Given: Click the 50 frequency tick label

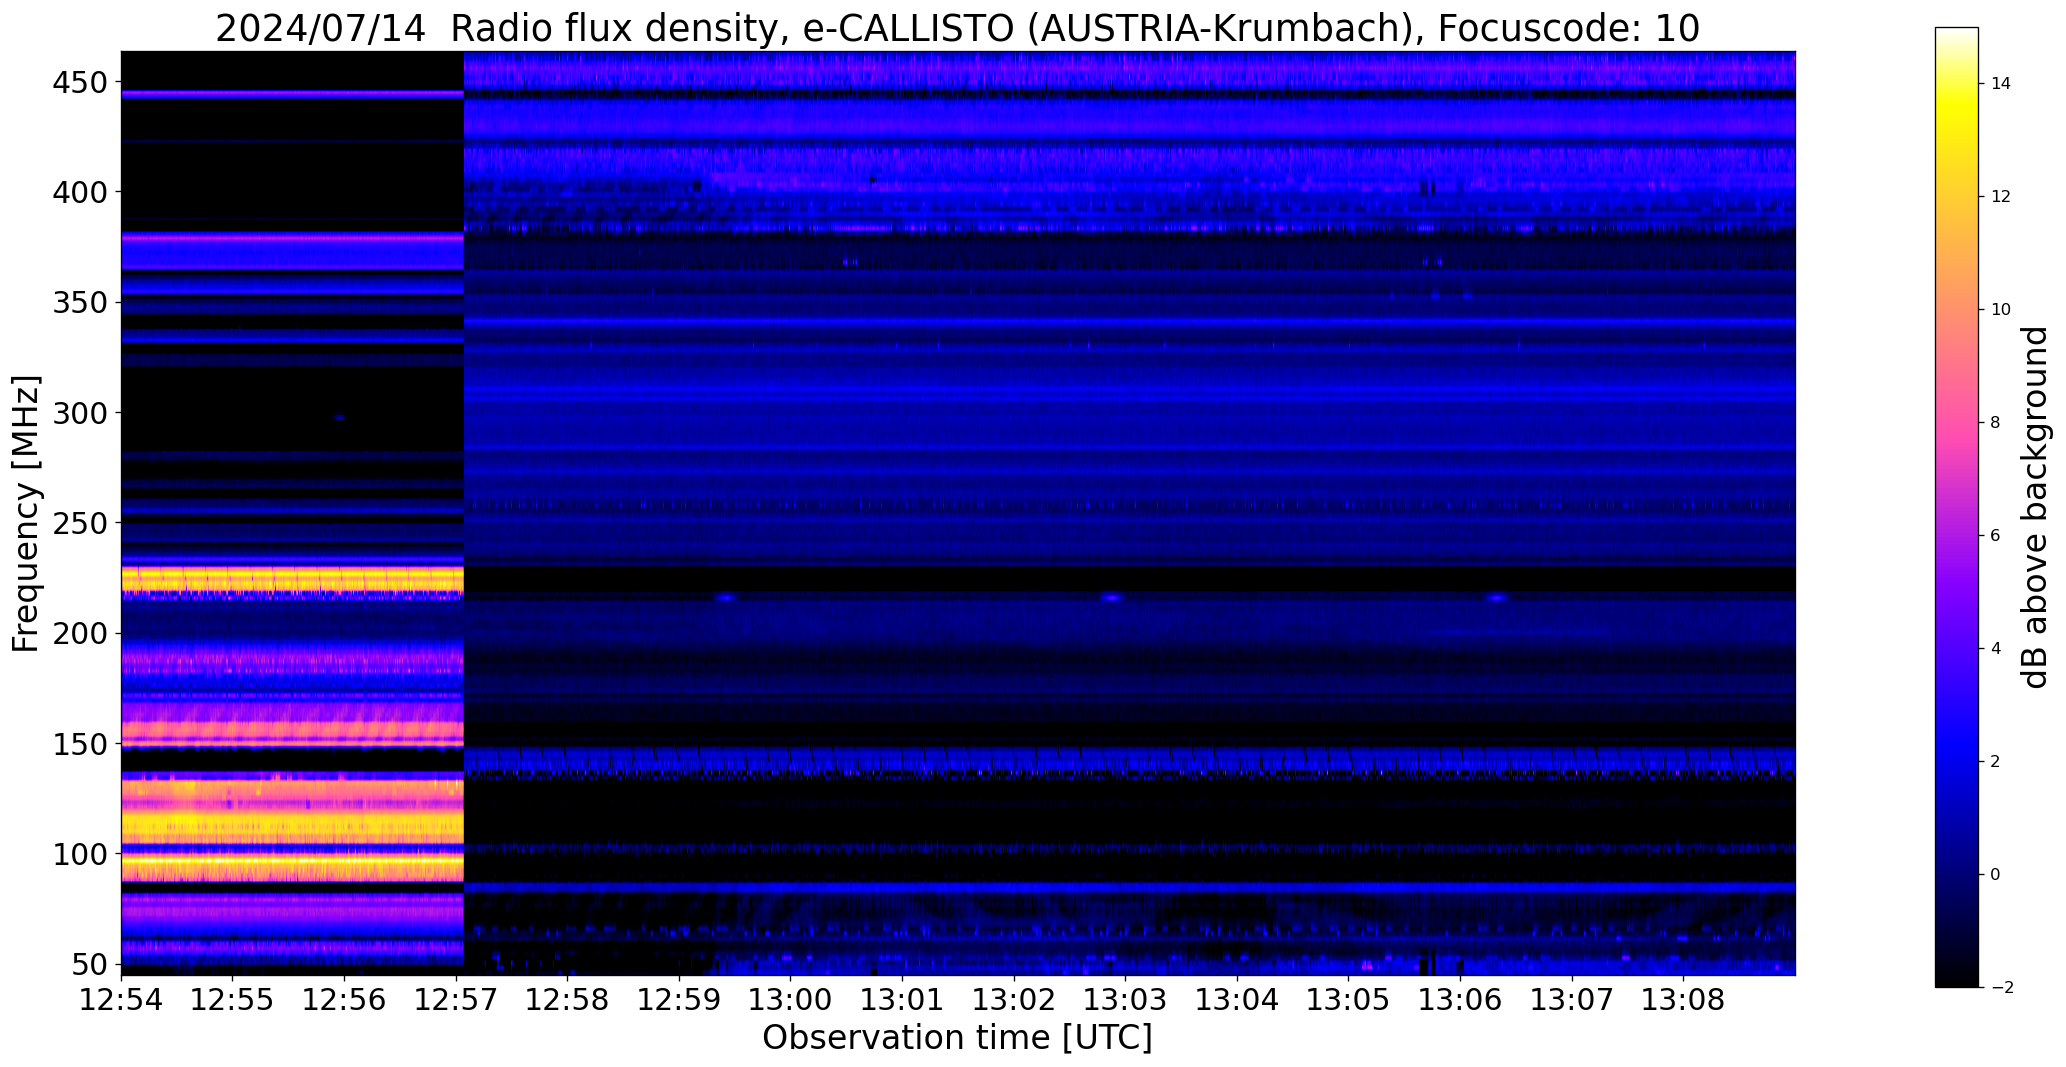Looking at the screenshot, I should pos(88,965).
